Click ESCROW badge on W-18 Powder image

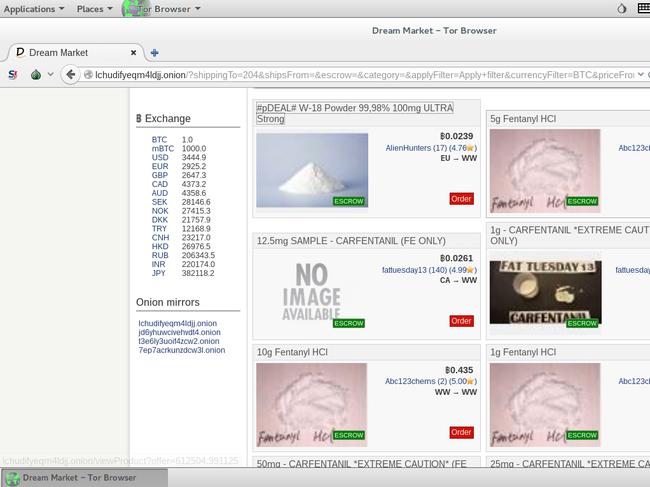349,201
